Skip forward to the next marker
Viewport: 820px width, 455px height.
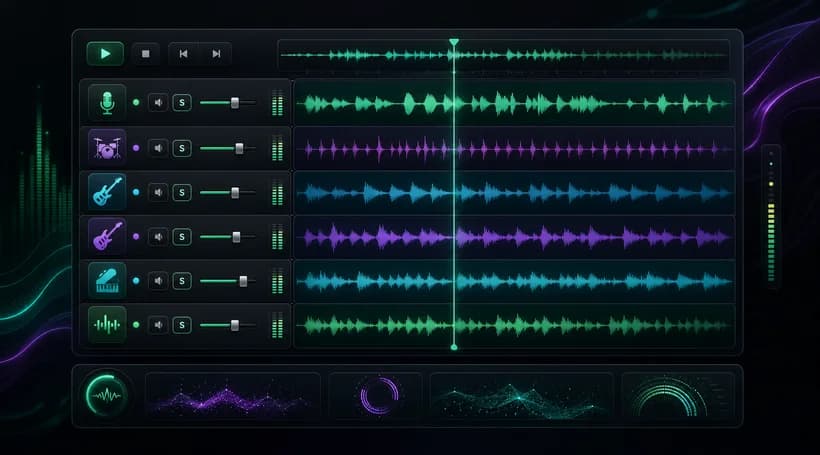click(x=216, y=54)
